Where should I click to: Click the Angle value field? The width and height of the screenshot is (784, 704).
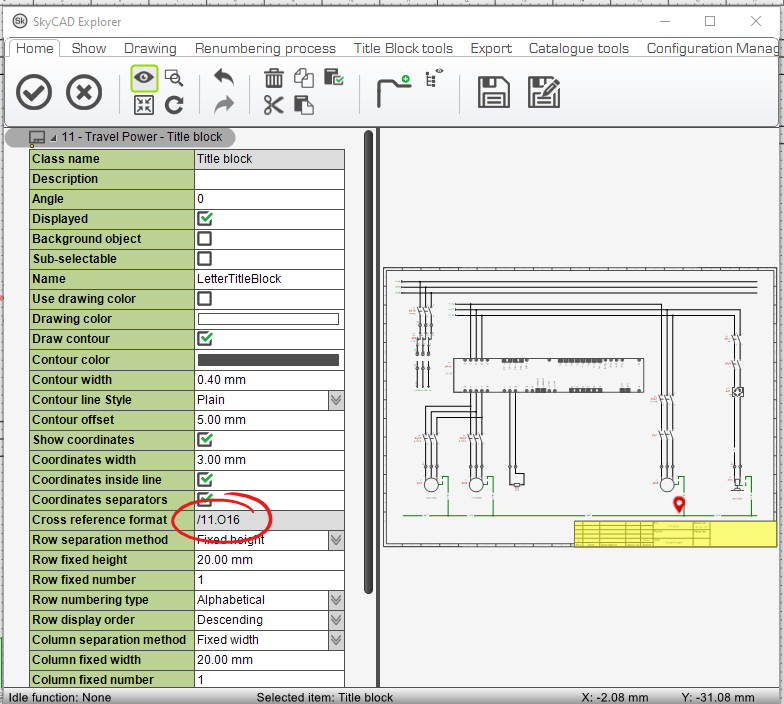pyautogui.click(x=269, y=199)
